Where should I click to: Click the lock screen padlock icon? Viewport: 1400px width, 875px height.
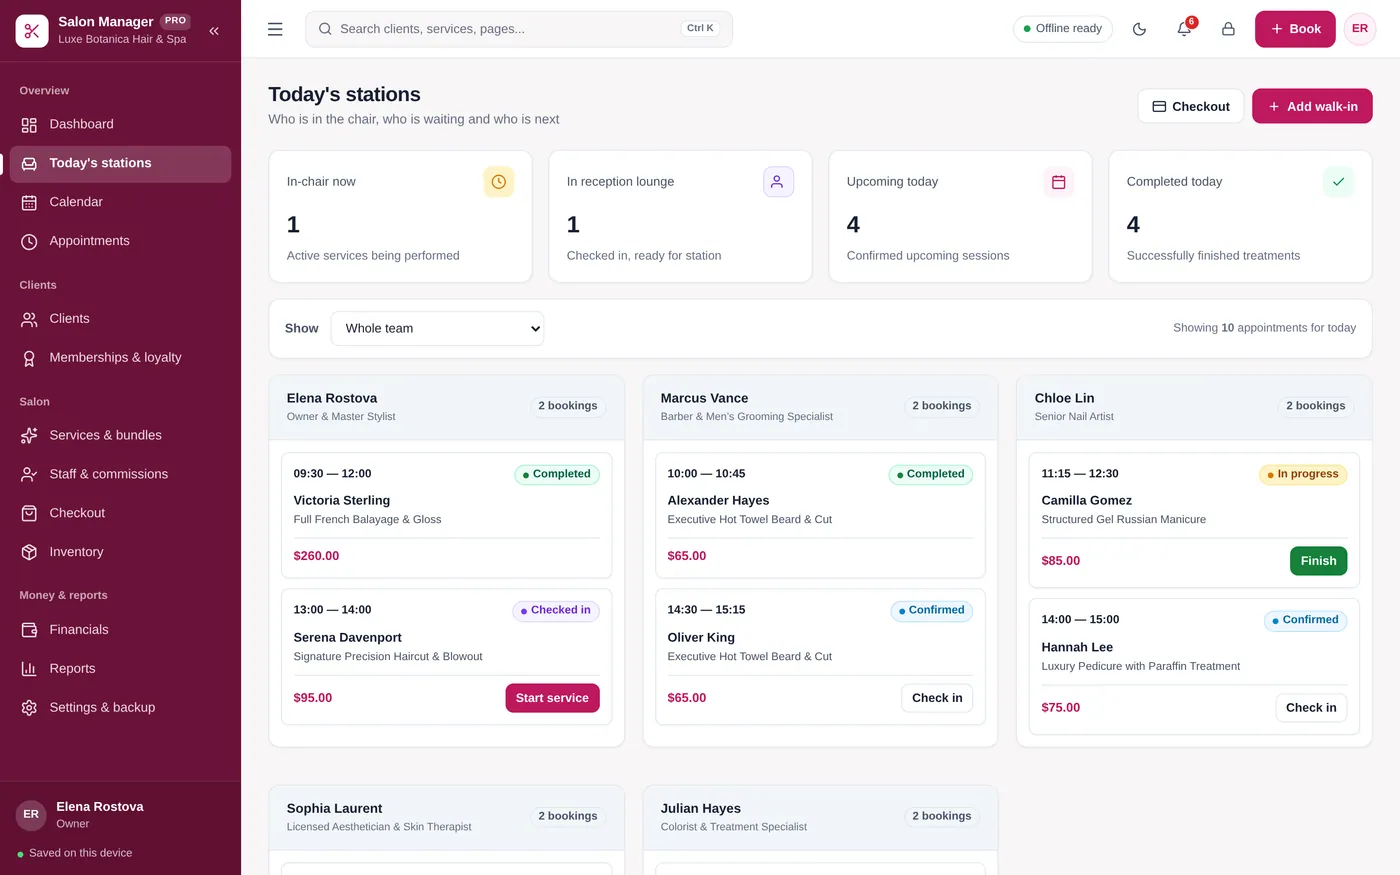1228,29
